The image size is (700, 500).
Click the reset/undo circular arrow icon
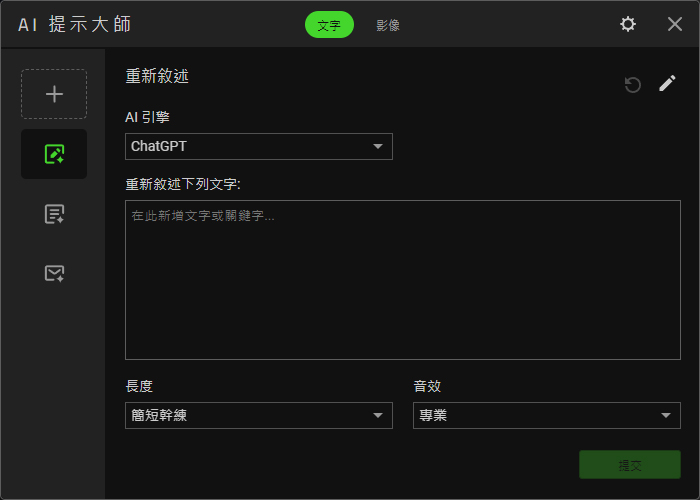[632, 84]
